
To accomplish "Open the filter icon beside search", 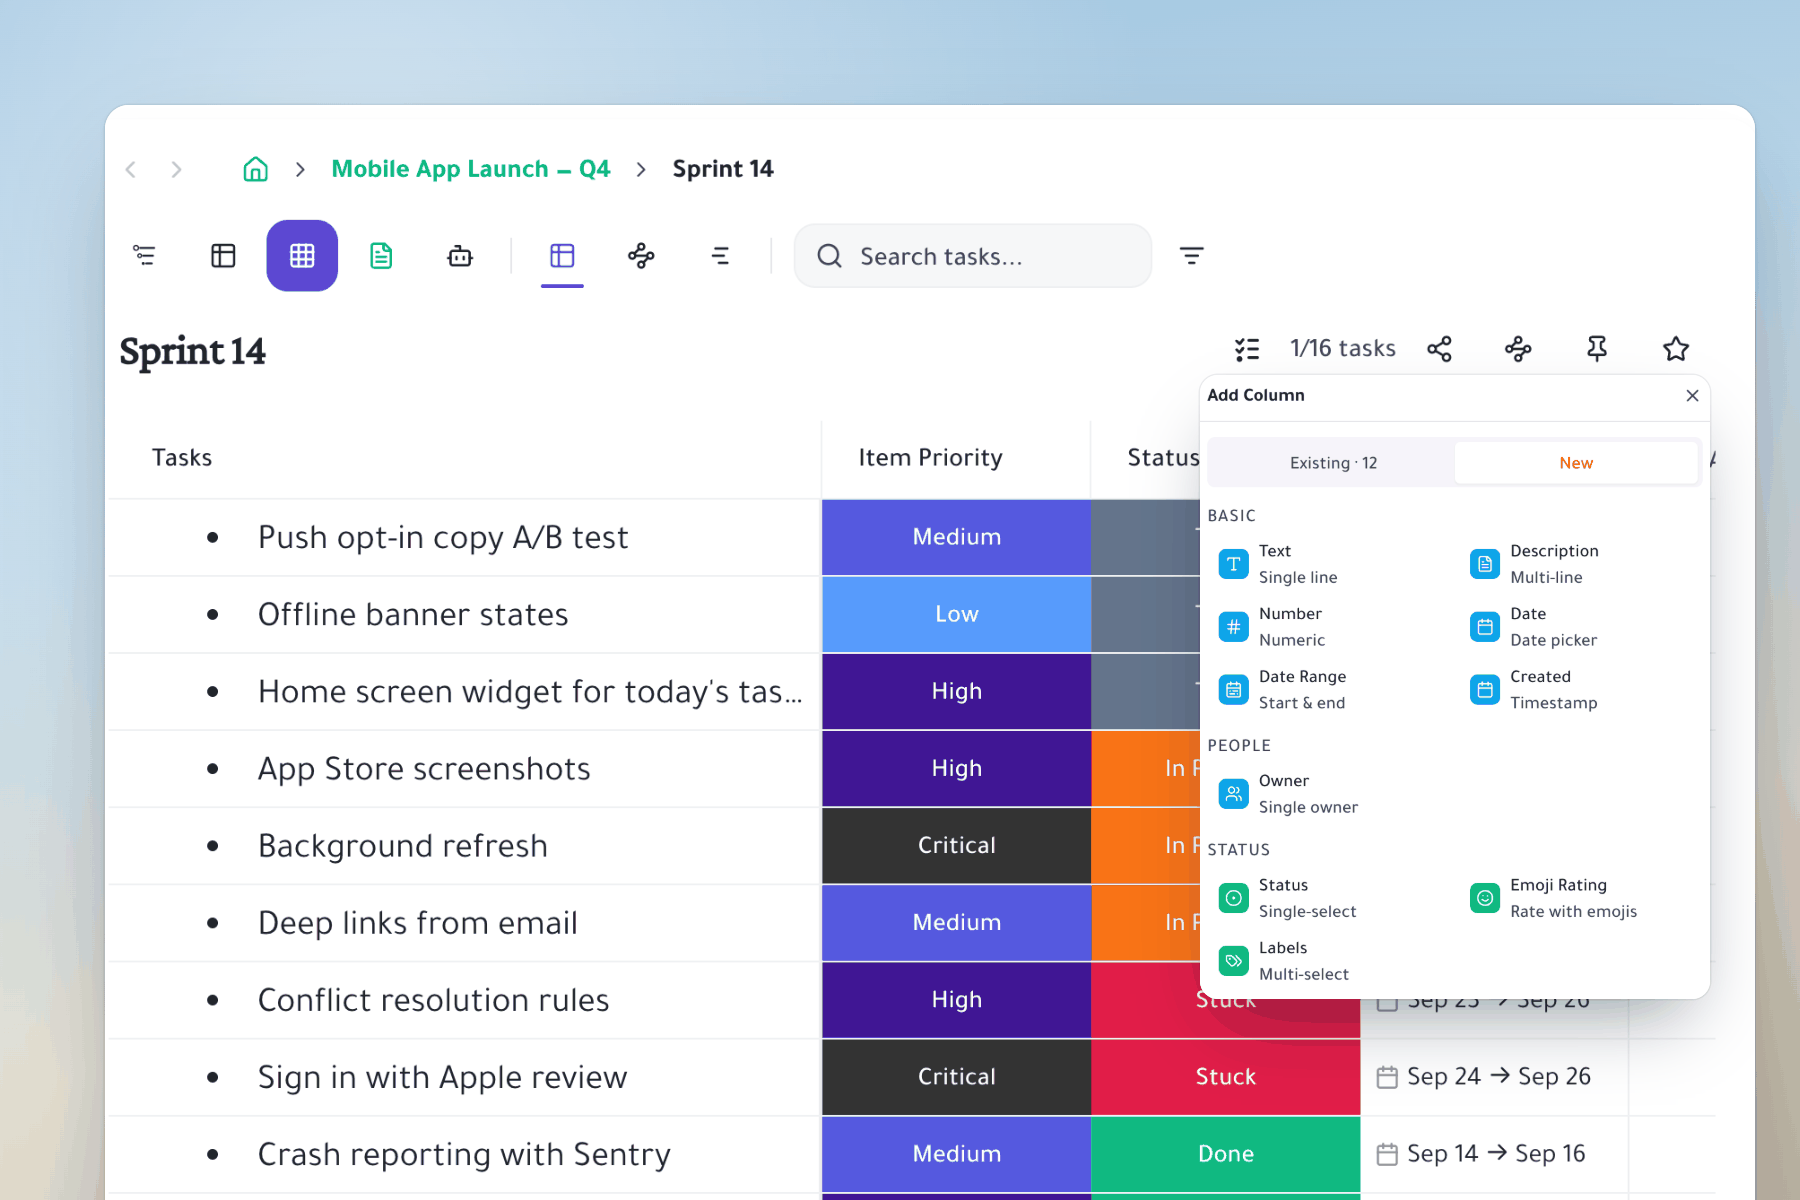I will [1191, 256].
